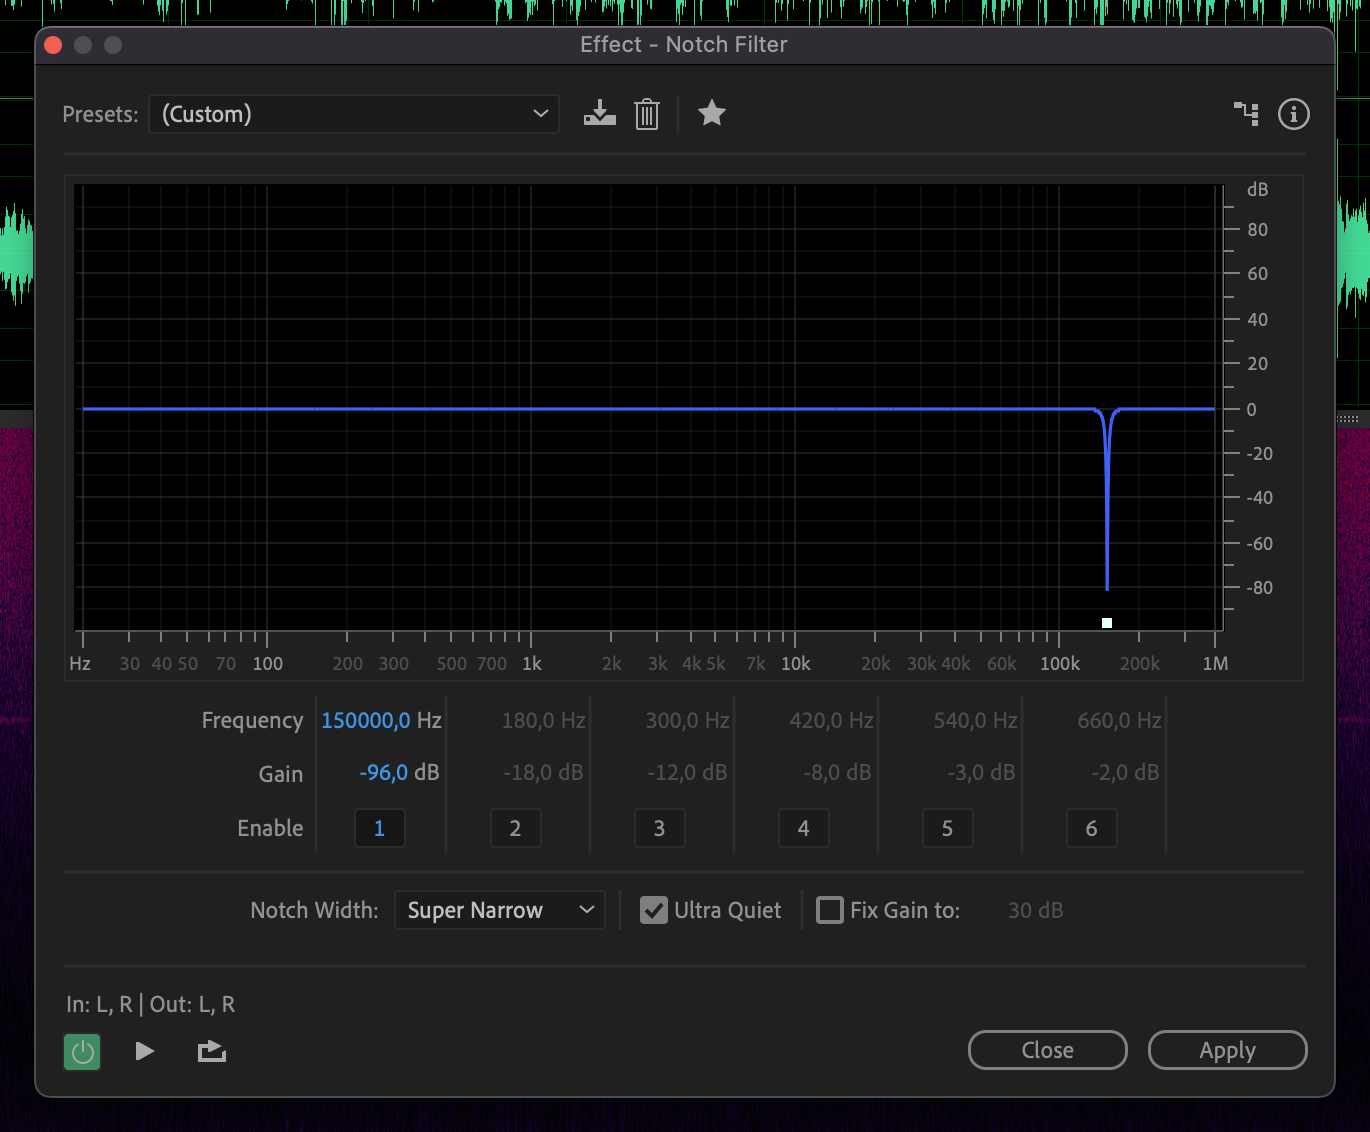The image size is (1370, 1132).
Task: Uncheck Ultra Quiet checkbox
Action: [x=654, y=910]
